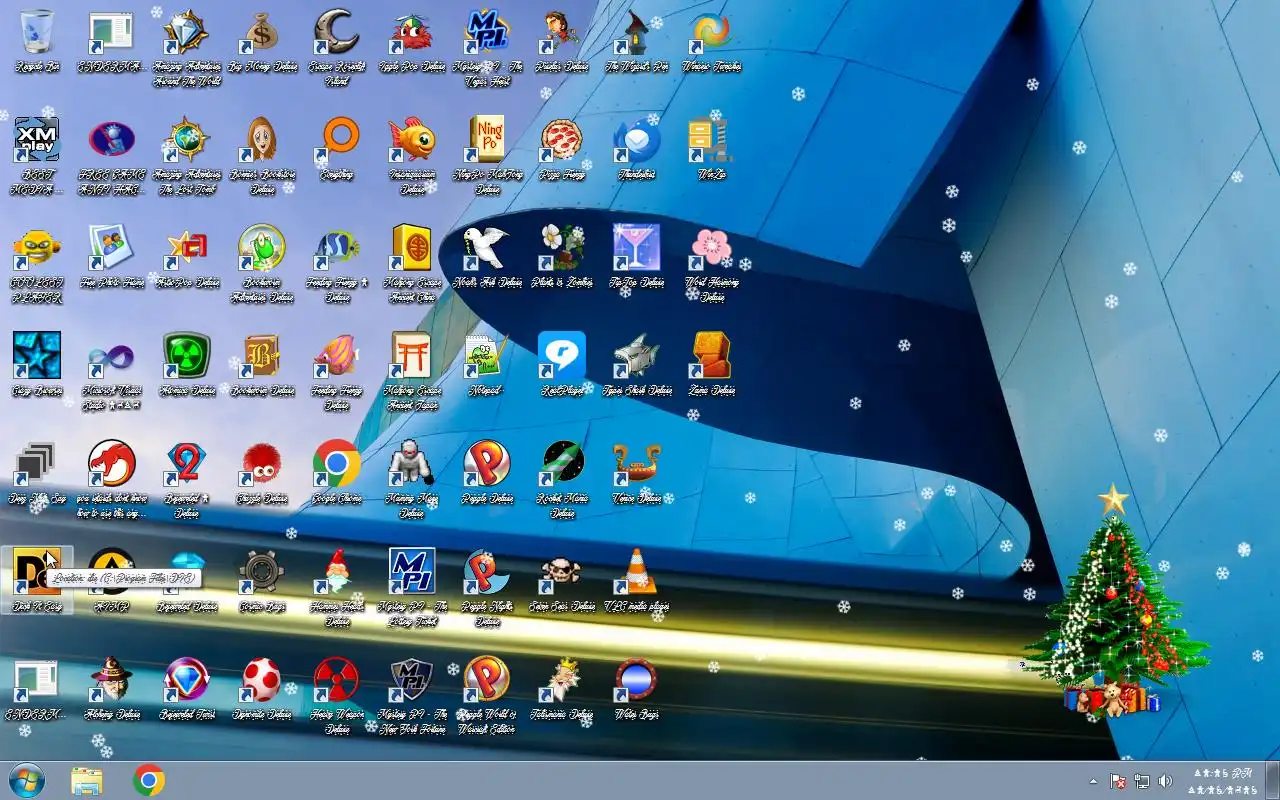This screenshot has width=1280, height=800.
Task: Launch Iggle Pop Deluxe shortcut
Action: click(412, 33)
